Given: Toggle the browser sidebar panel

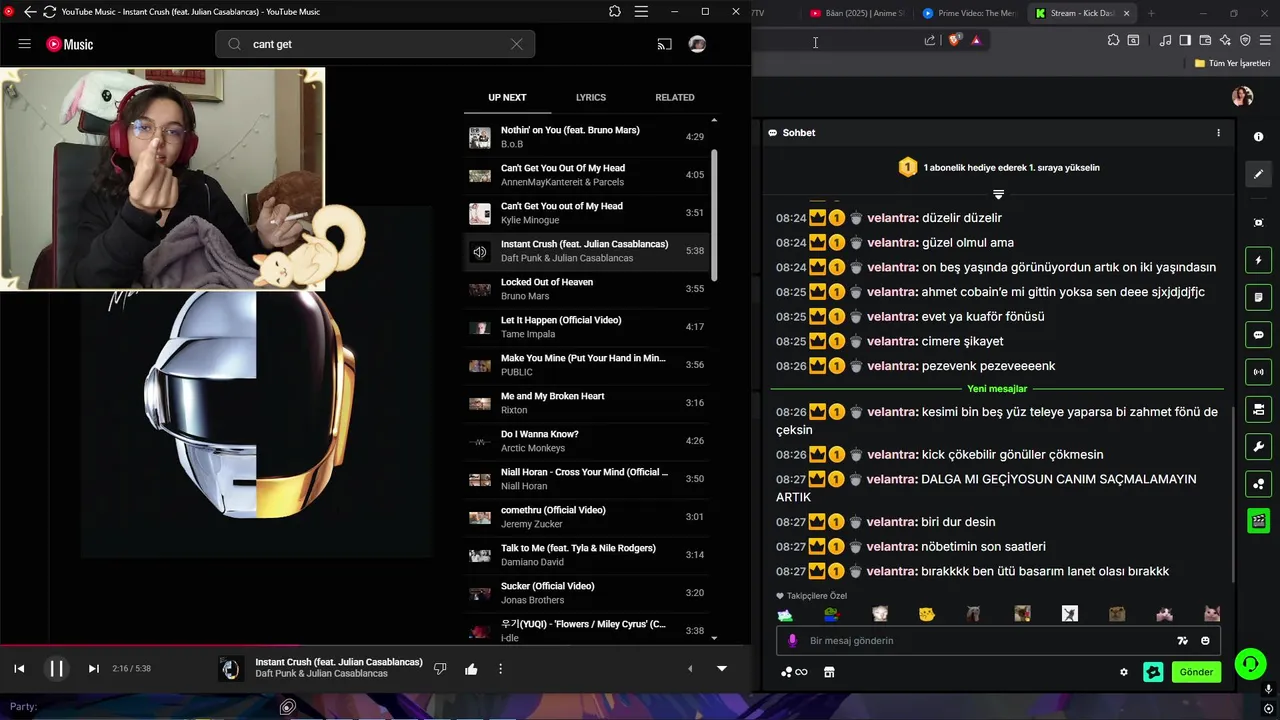Looking at the screenshot, I should point(1185,40).
